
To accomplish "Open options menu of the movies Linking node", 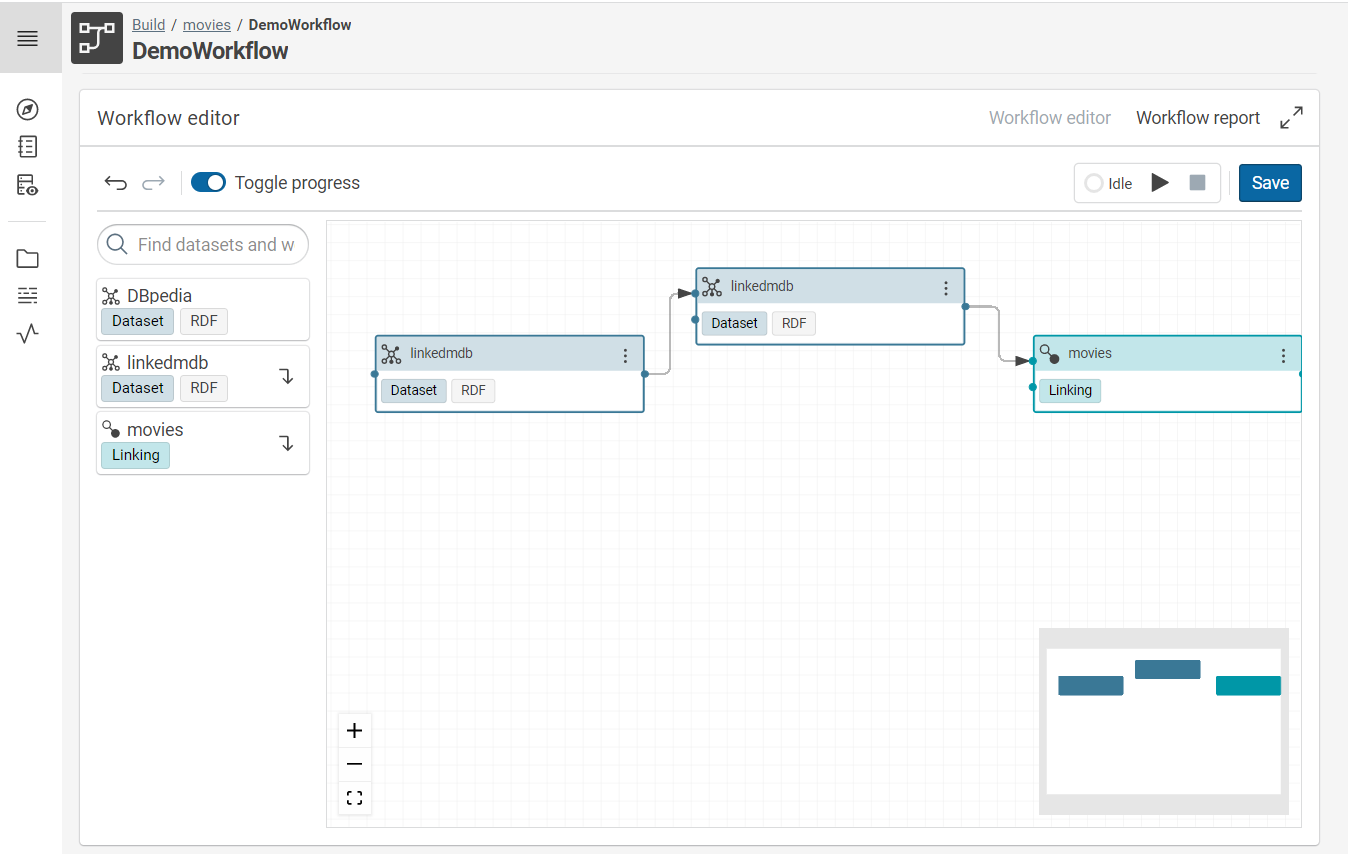I will [x=1283, y=353].
